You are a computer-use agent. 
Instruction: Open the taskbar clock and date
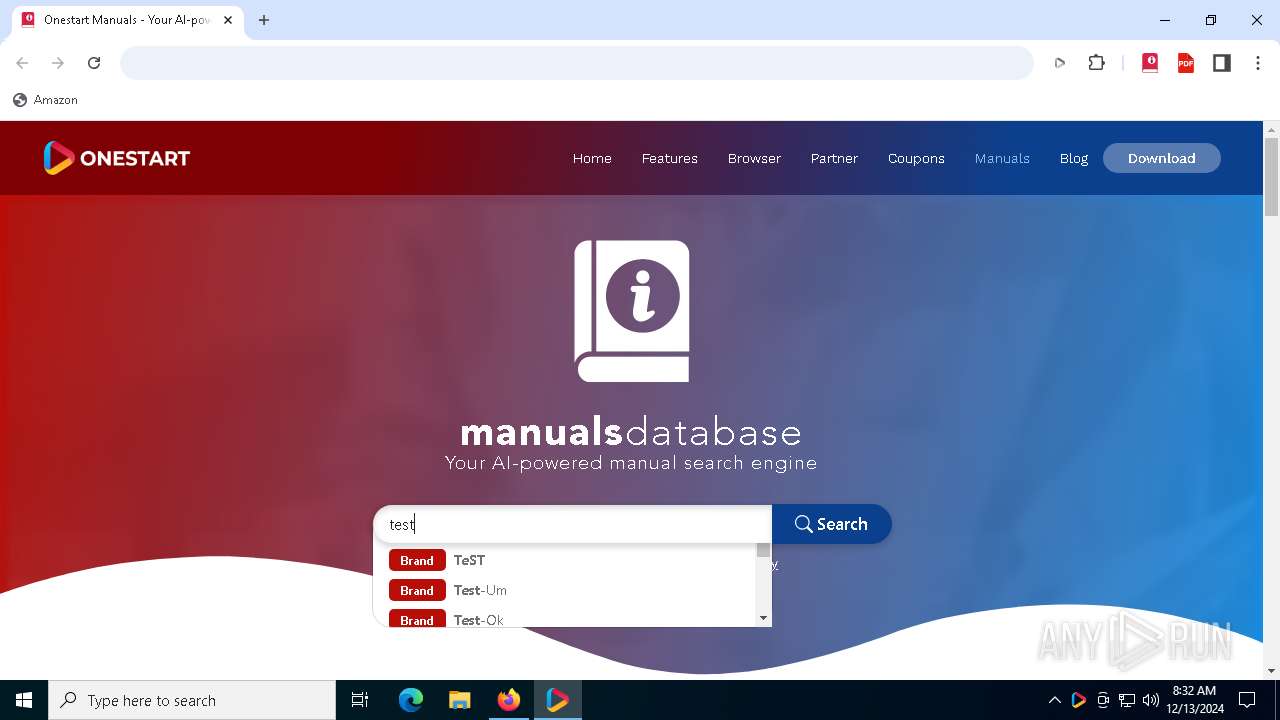[x=1194, y=700]
